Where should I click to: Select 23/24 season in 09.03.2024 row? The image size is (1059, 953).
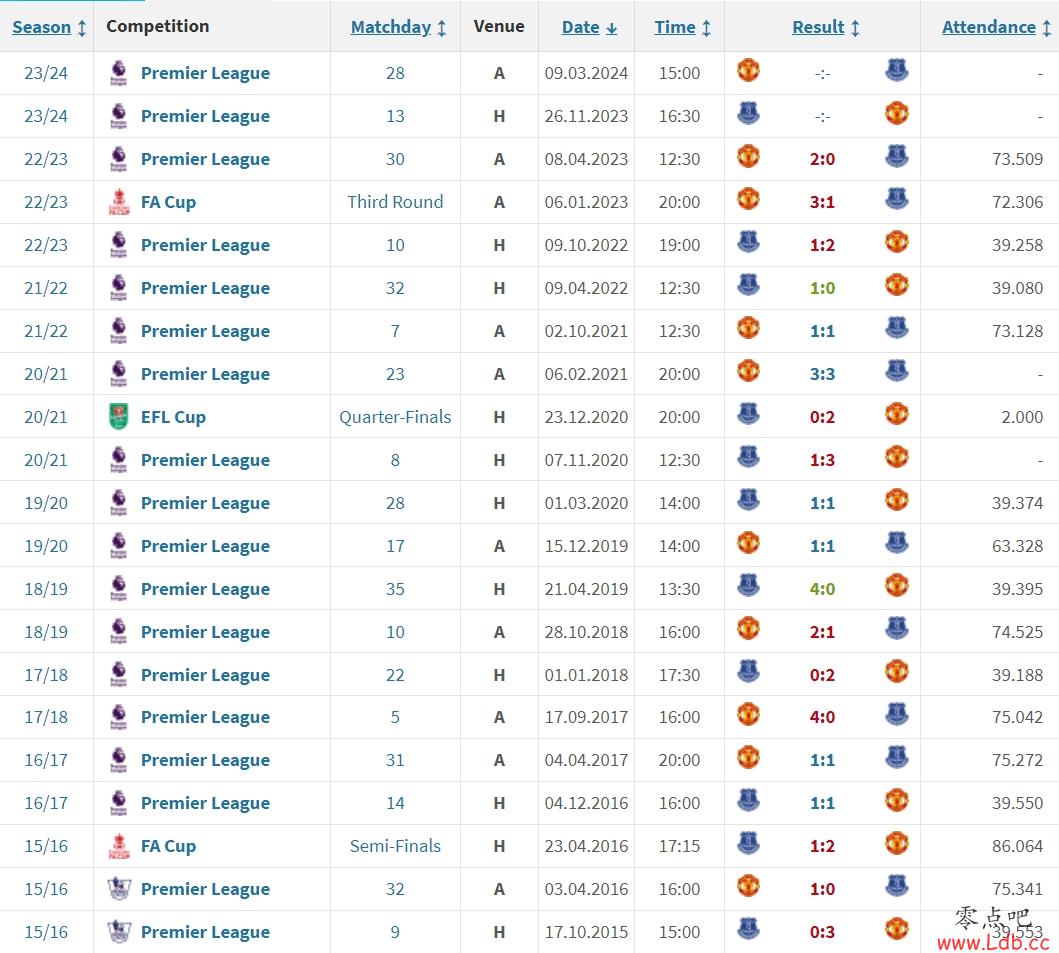46,73
